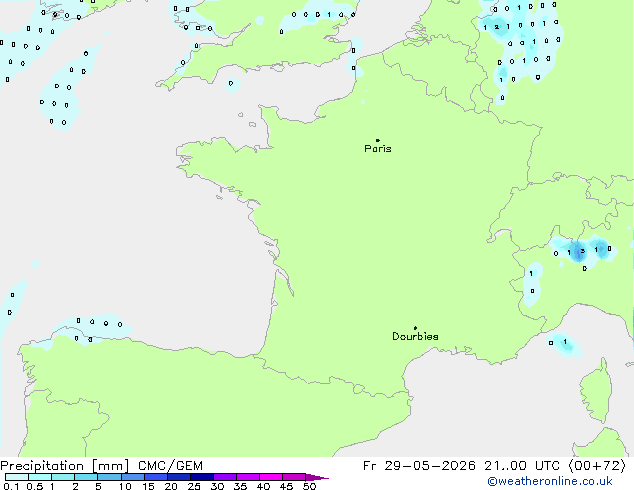Click the Paris location dot
The image size is (634, 490).
coord(378,140)
